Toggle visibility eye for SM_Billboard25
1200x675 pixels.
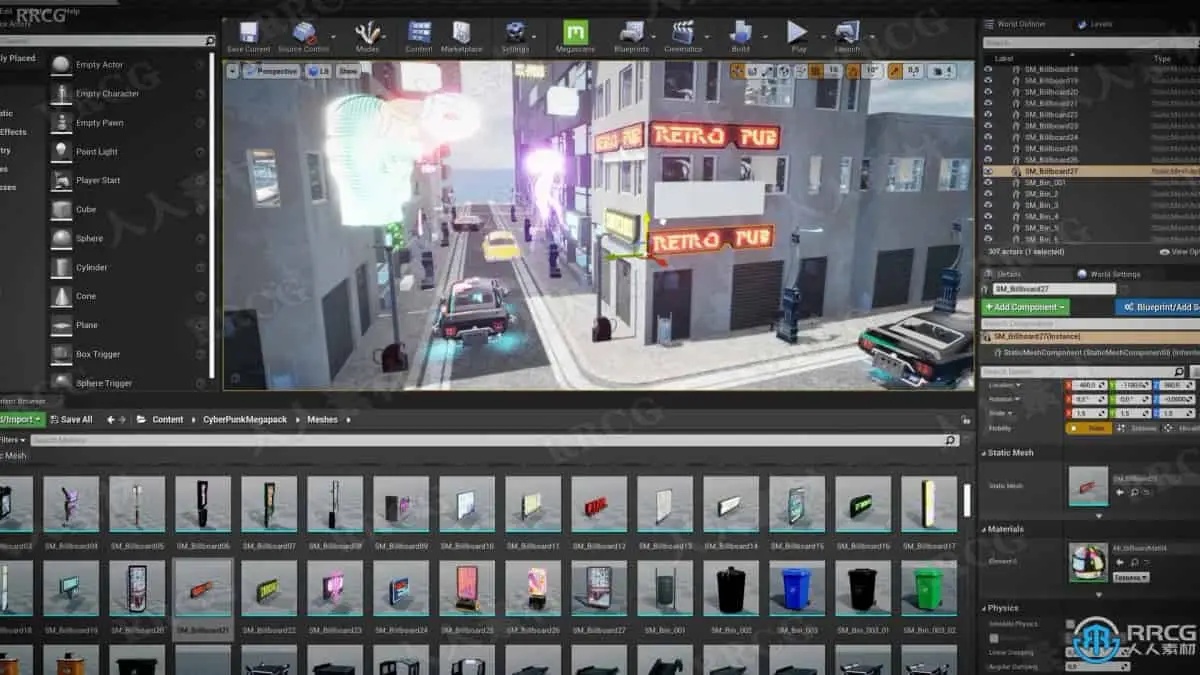tap(988, 148)
